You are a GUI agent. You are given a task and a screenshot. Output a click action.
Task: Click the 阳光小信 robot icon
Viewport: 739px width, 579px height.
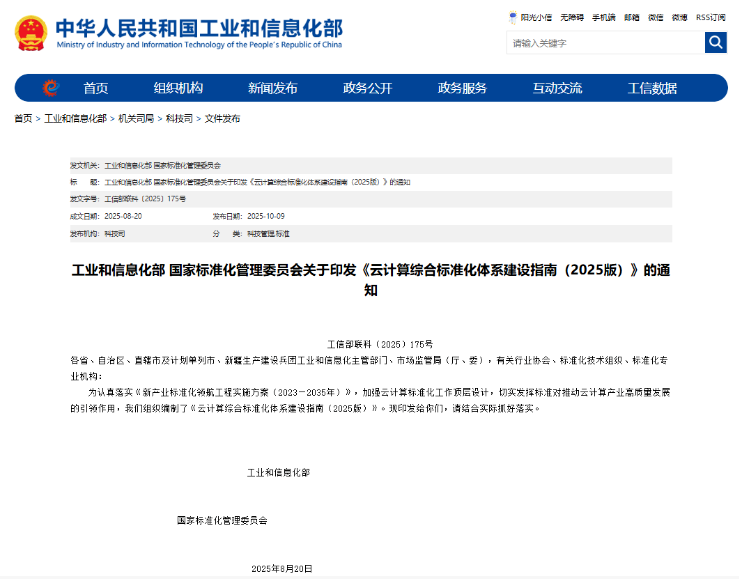click(x=513, y=17)
